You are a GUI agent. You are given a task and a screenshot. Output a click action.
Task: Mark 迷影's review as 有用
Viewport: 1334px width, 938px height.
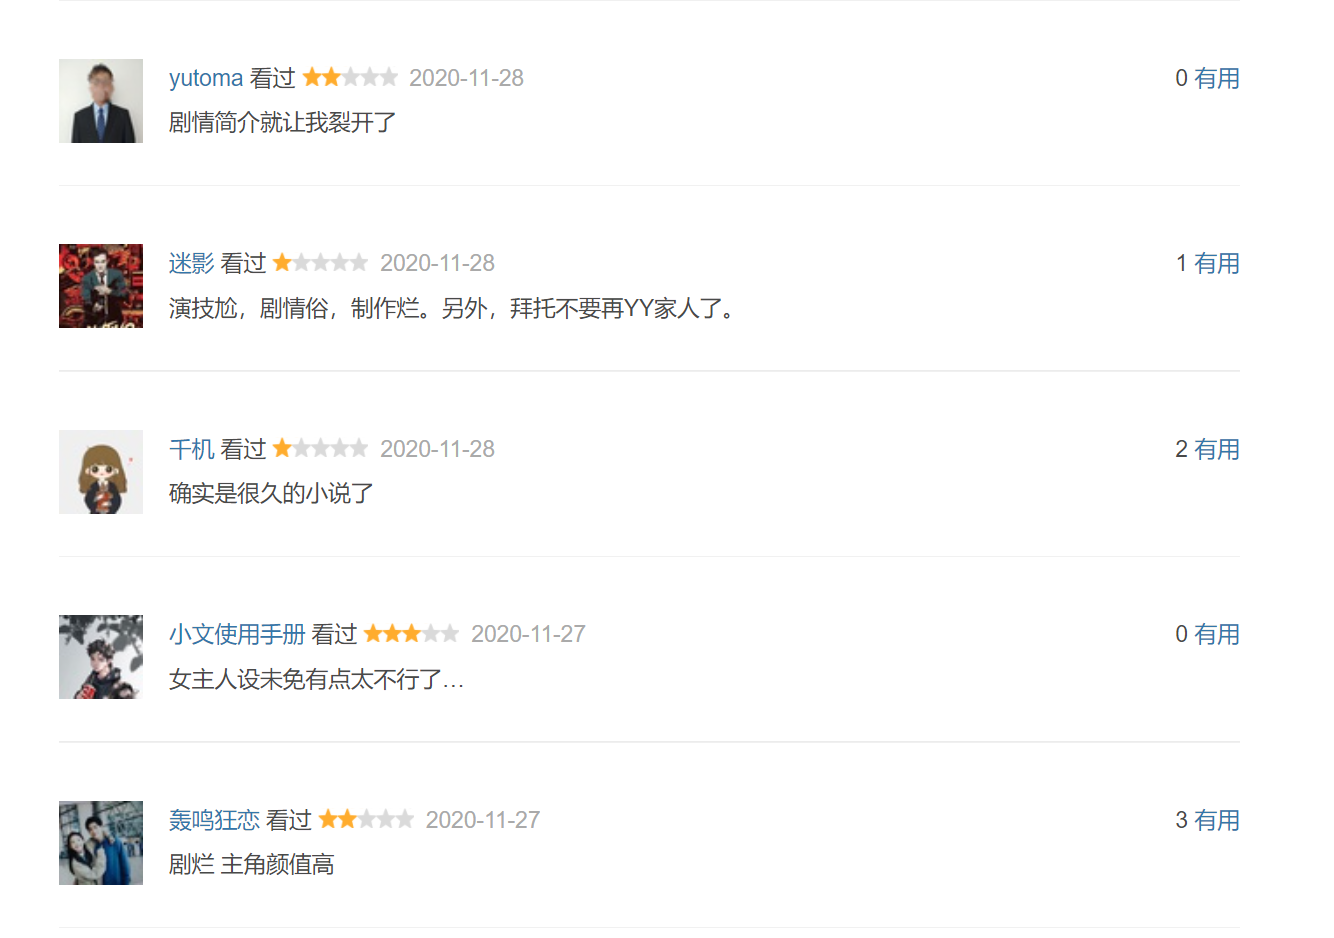(x=1217, y=263)
